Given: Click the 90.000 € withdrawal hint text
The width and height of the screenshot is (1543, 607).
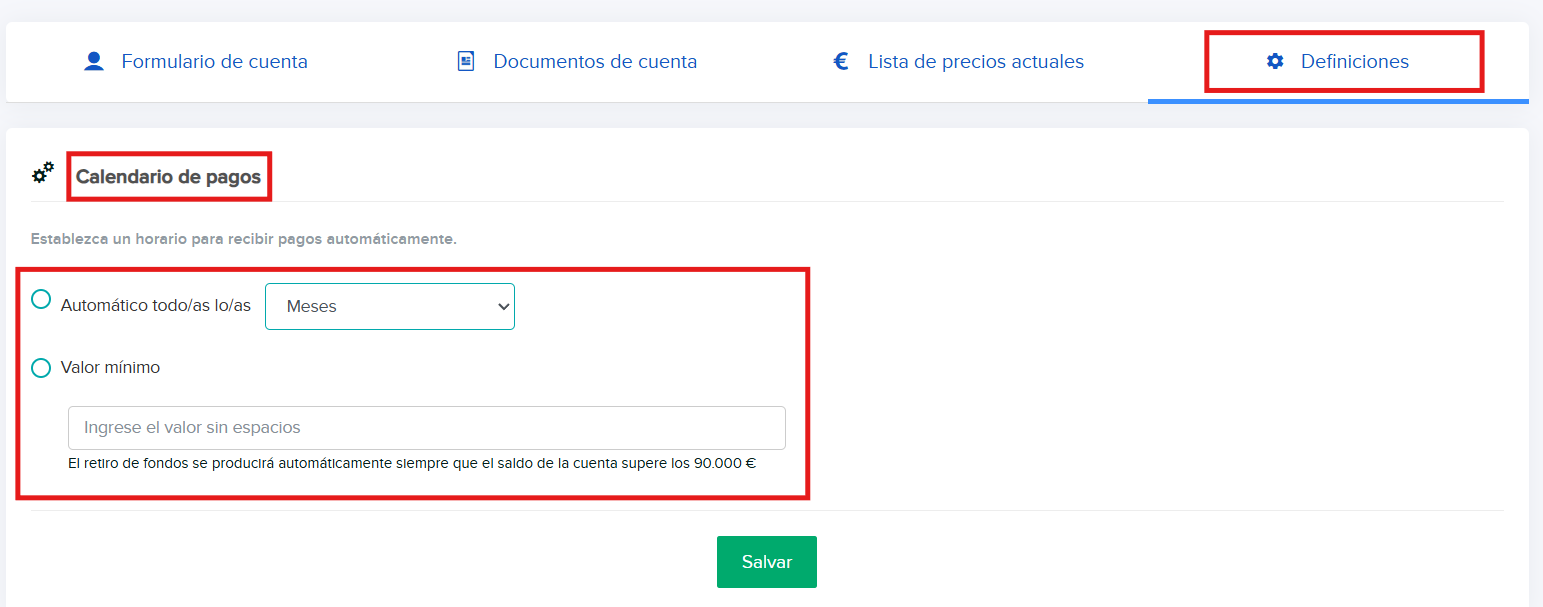Looking at the screenshot, I should coord(411,464).
